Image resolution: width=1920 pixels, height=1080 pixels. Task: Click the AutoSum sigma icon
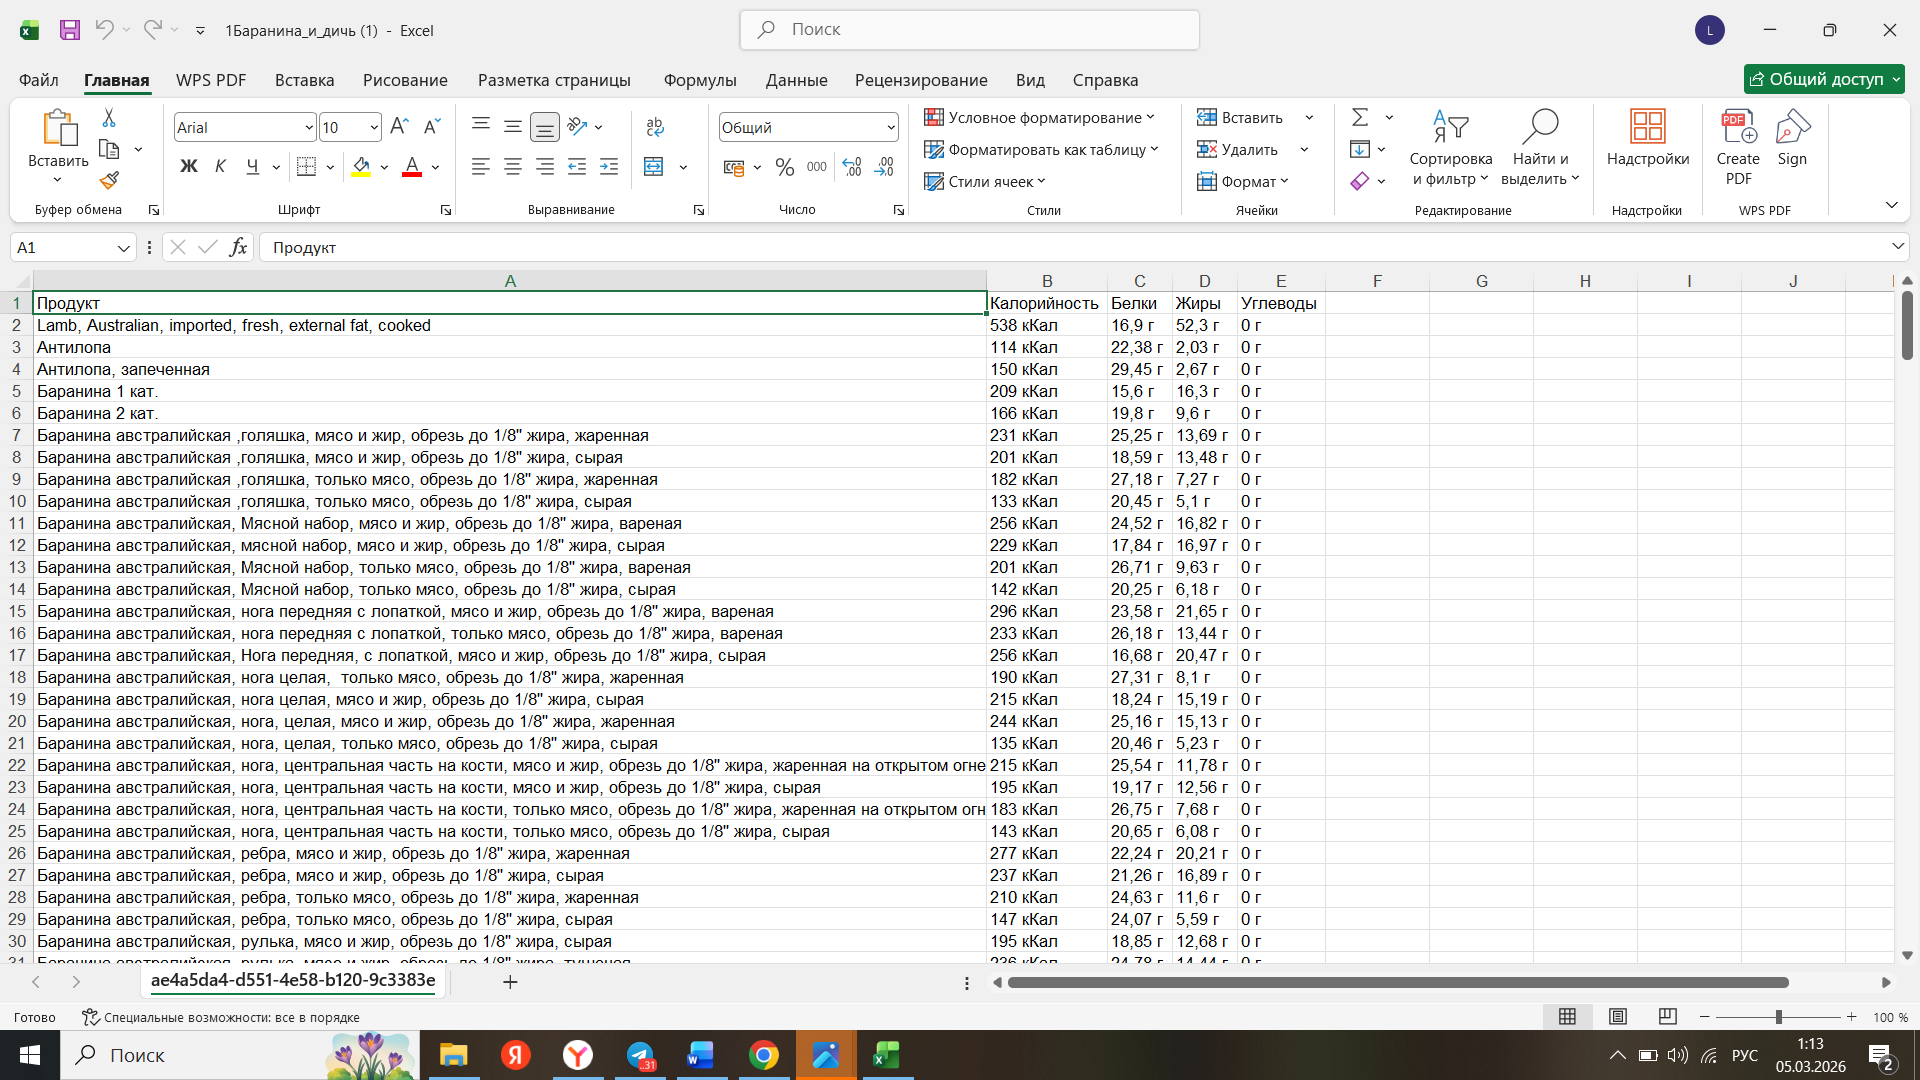pos(1360,118)
